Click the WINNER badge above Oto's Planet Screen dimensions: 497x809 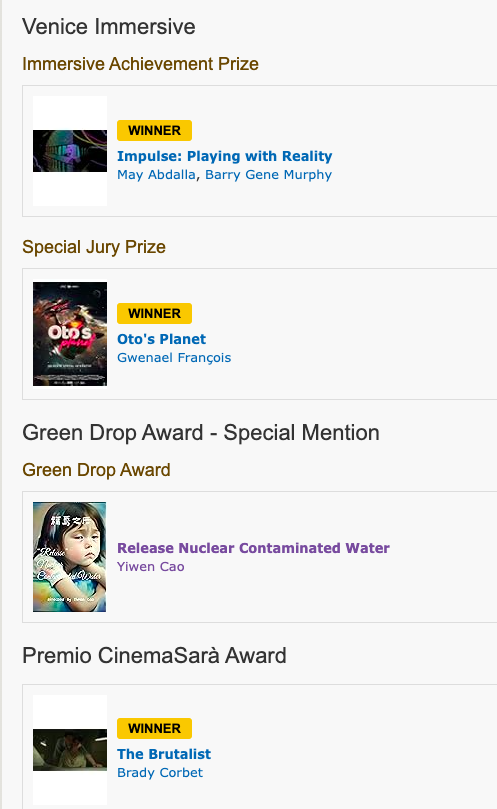154,313
